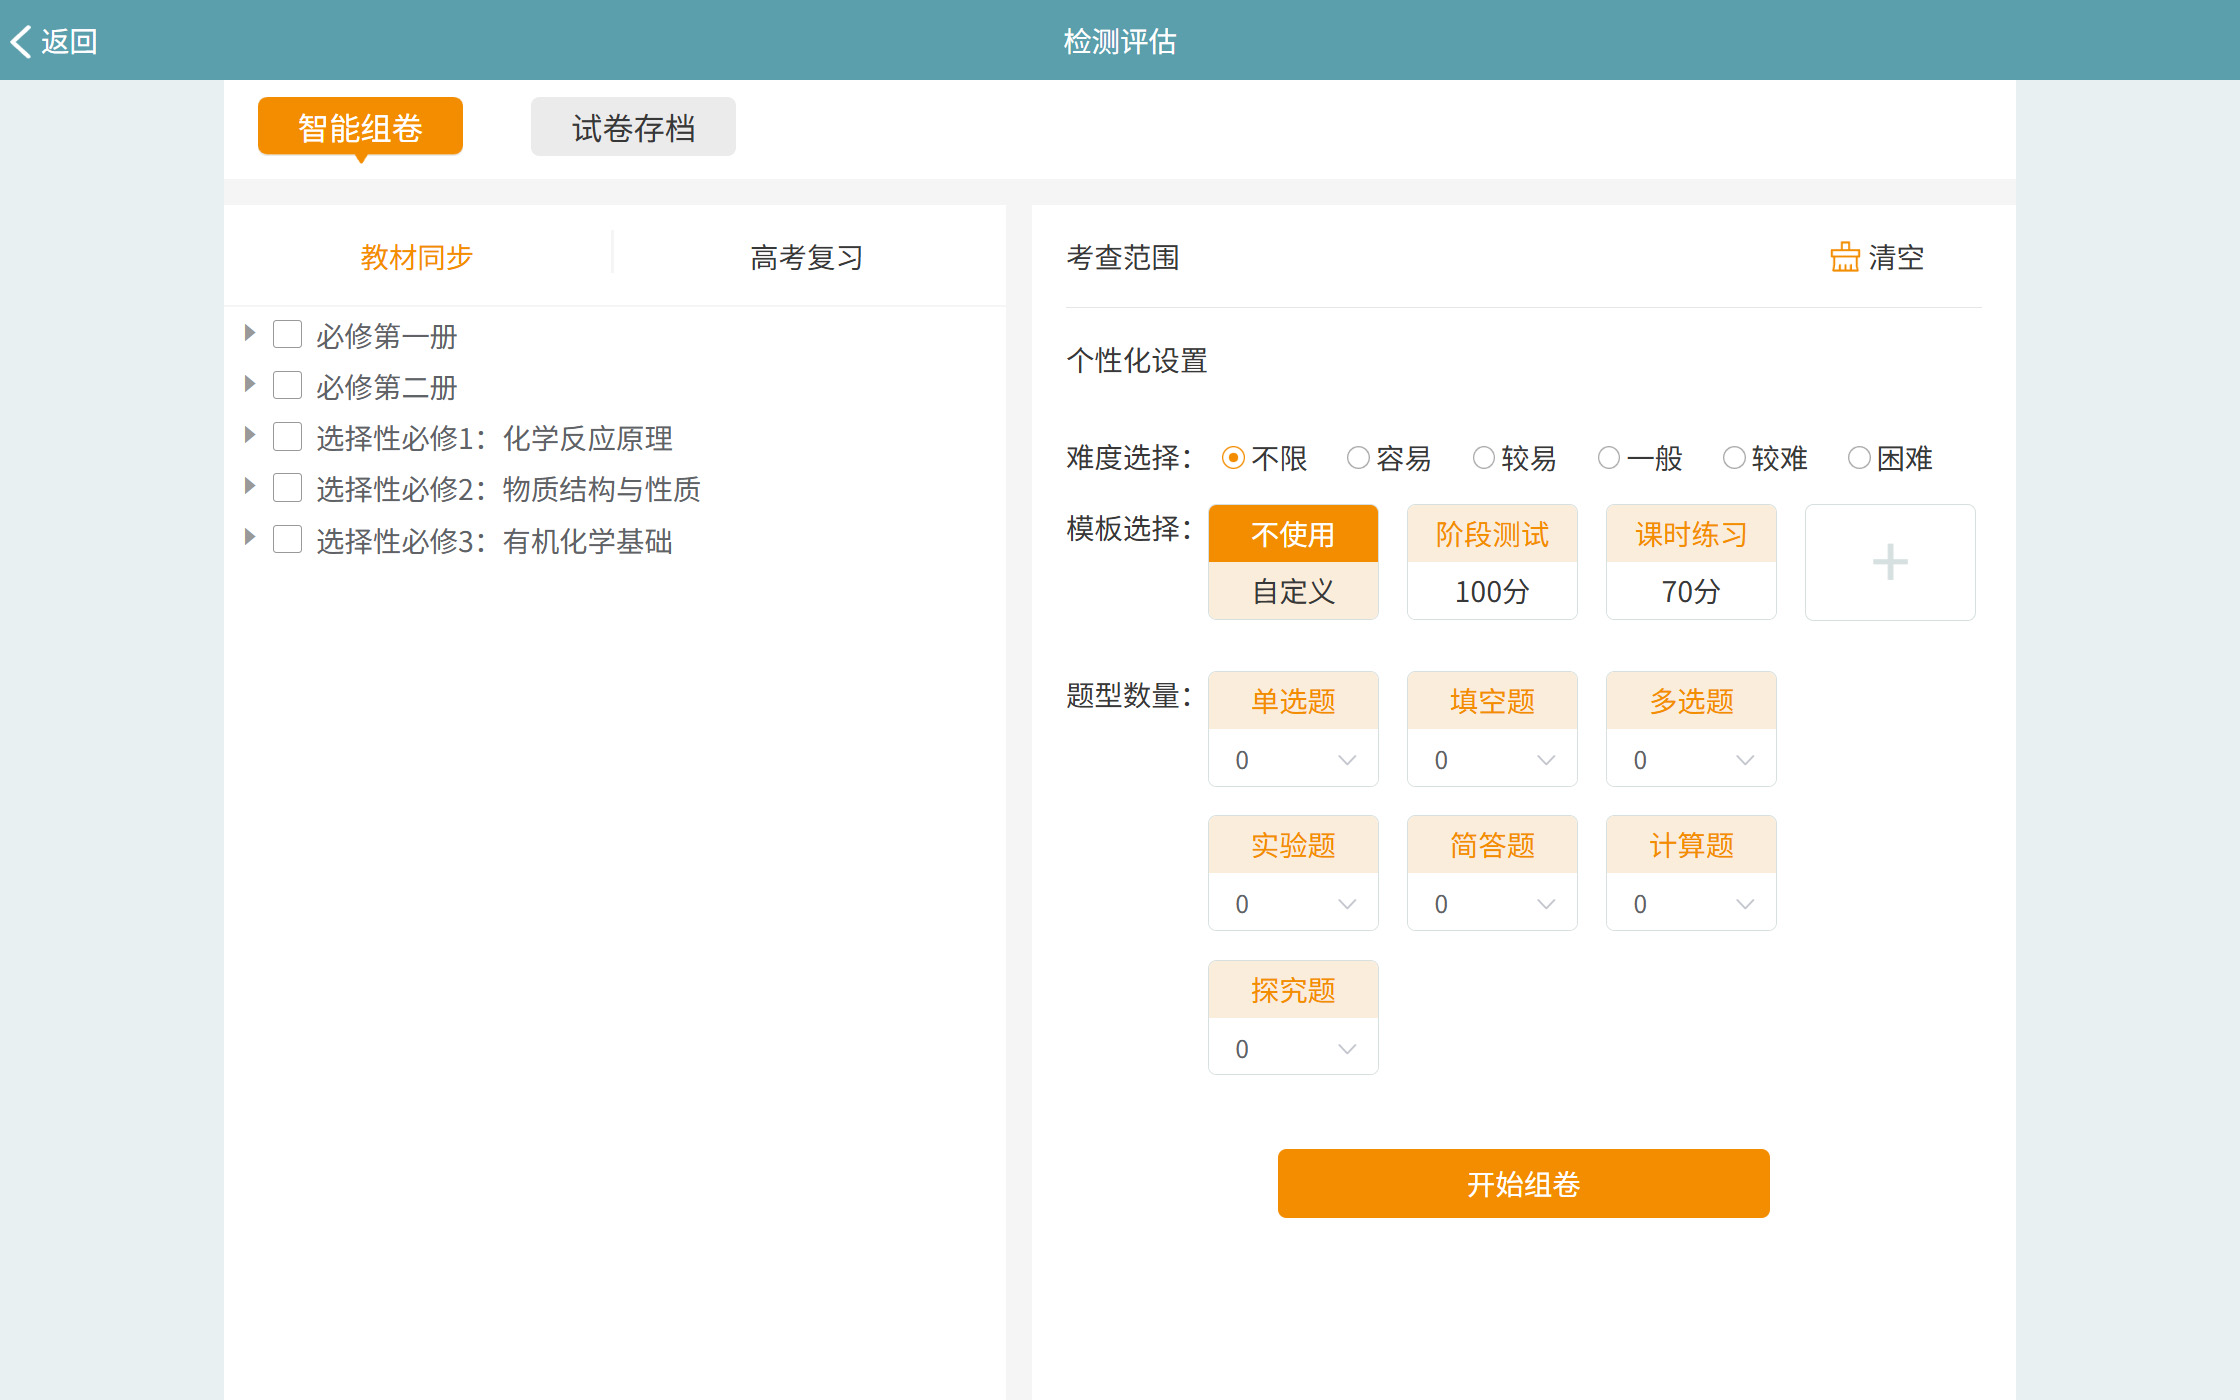Click the 选择性必修2:物质结构与性质 label
Screen dimensions: 2240x1400
coord(509,489)
